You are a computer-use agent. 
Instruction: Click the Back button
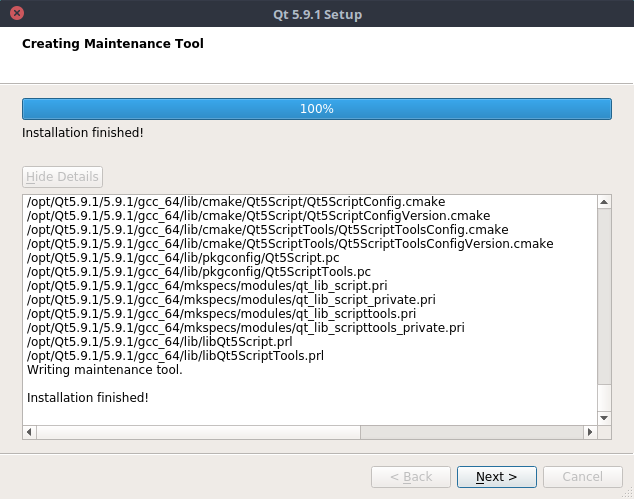click(411, 477)
